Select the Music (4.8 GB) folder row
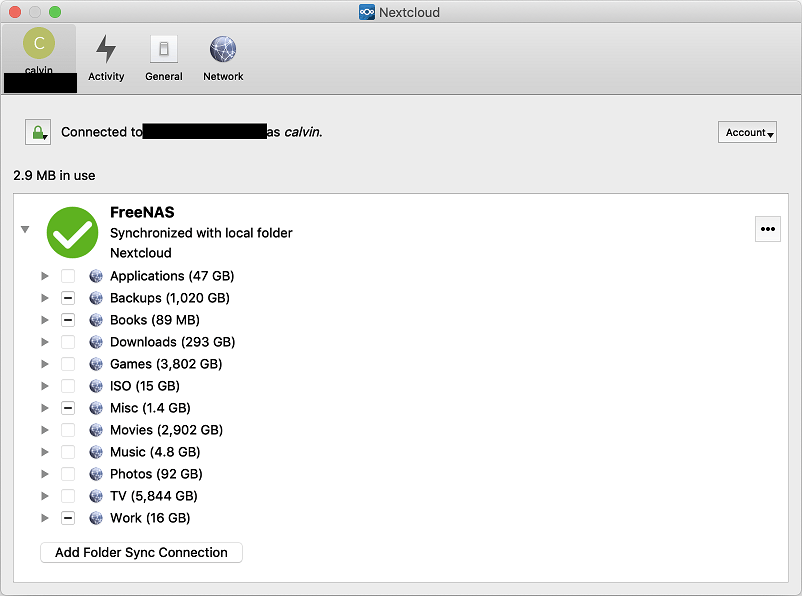This screenshot has height=596, width=802. [155, 452]
